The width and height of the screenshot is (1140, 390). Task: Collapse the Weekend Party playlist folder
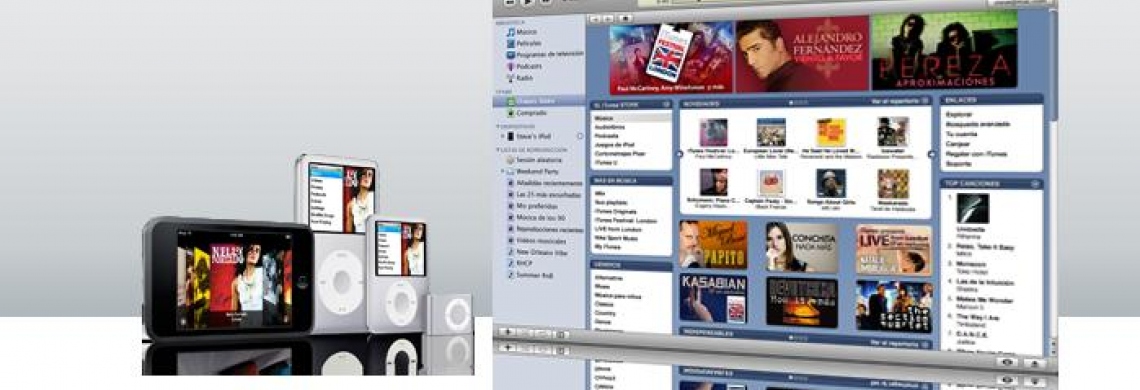pos(502,172)
